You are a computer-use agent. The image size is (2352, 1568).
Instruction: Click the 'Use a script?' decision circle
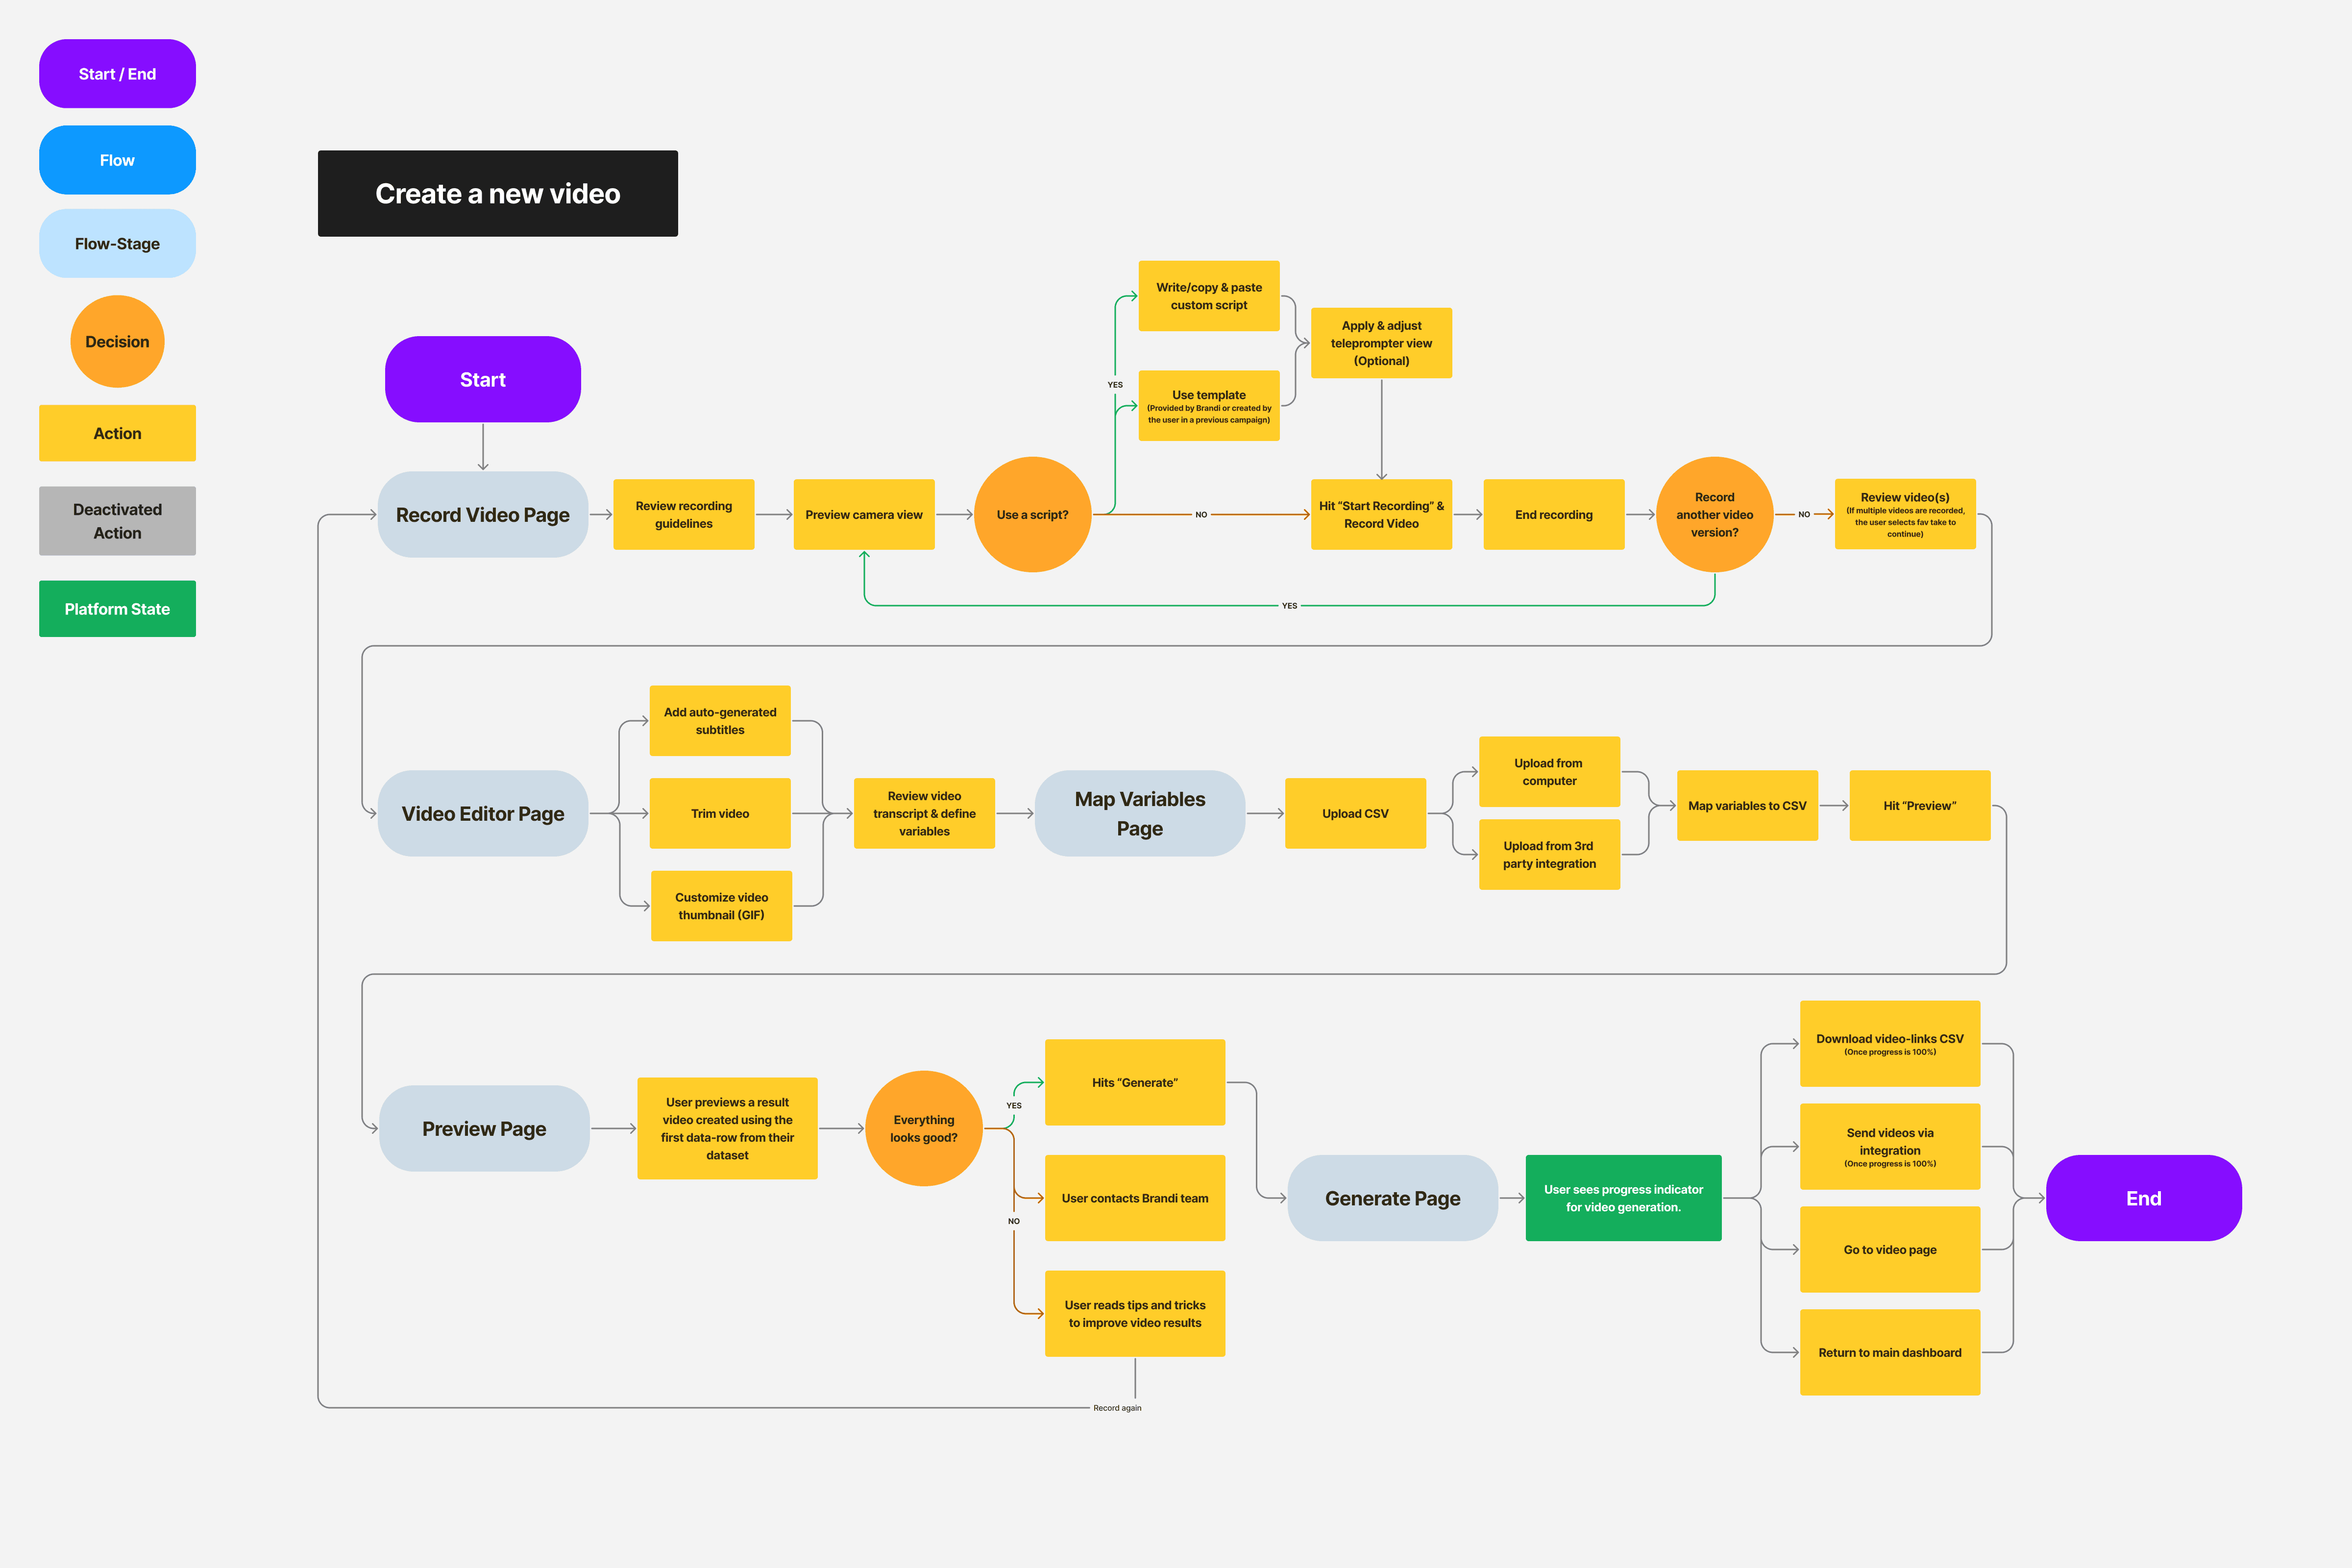point(1033,514)
